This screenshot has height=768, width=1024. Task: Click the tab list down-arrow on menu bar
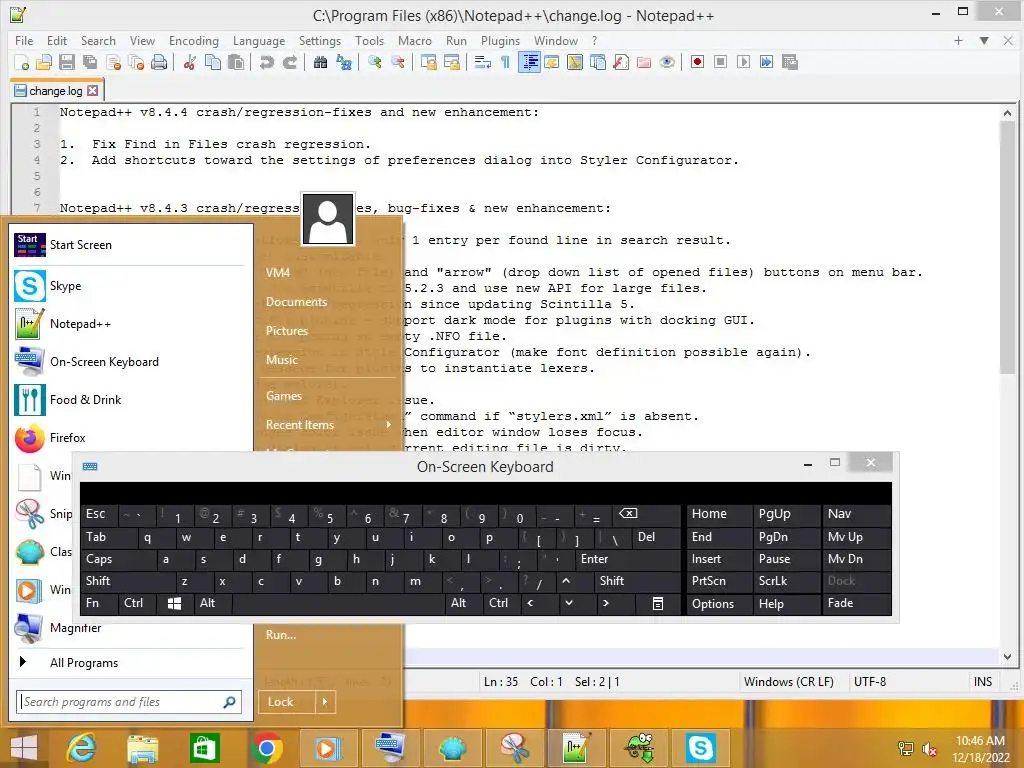click(x=984, y=40)
